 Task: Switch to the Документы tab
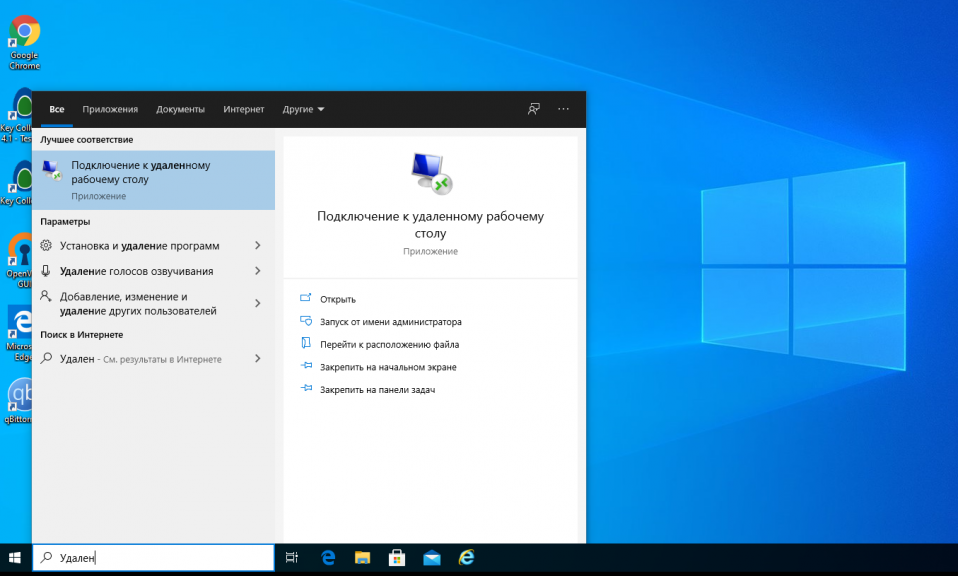tap(180, 109)
